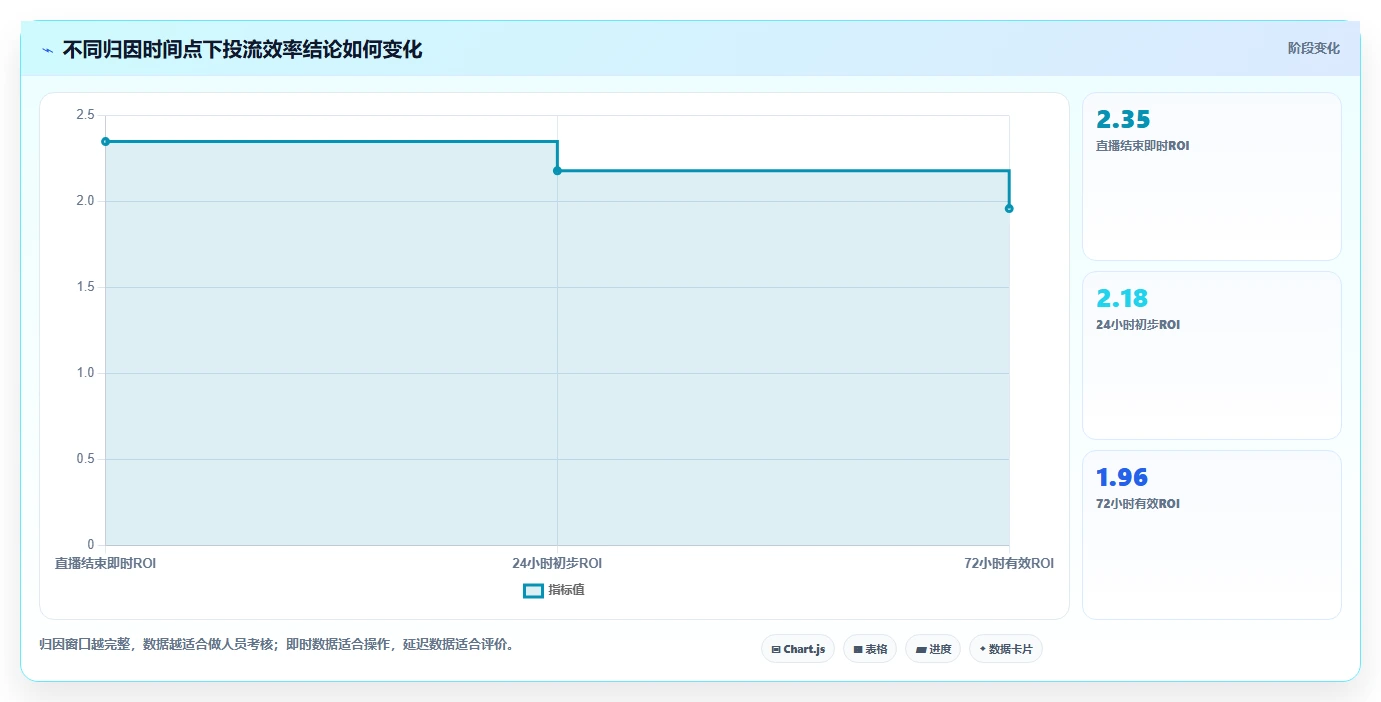The image size is (1381, 702).
Task: Select the 进度 tag button
Action: coord(933,649)
